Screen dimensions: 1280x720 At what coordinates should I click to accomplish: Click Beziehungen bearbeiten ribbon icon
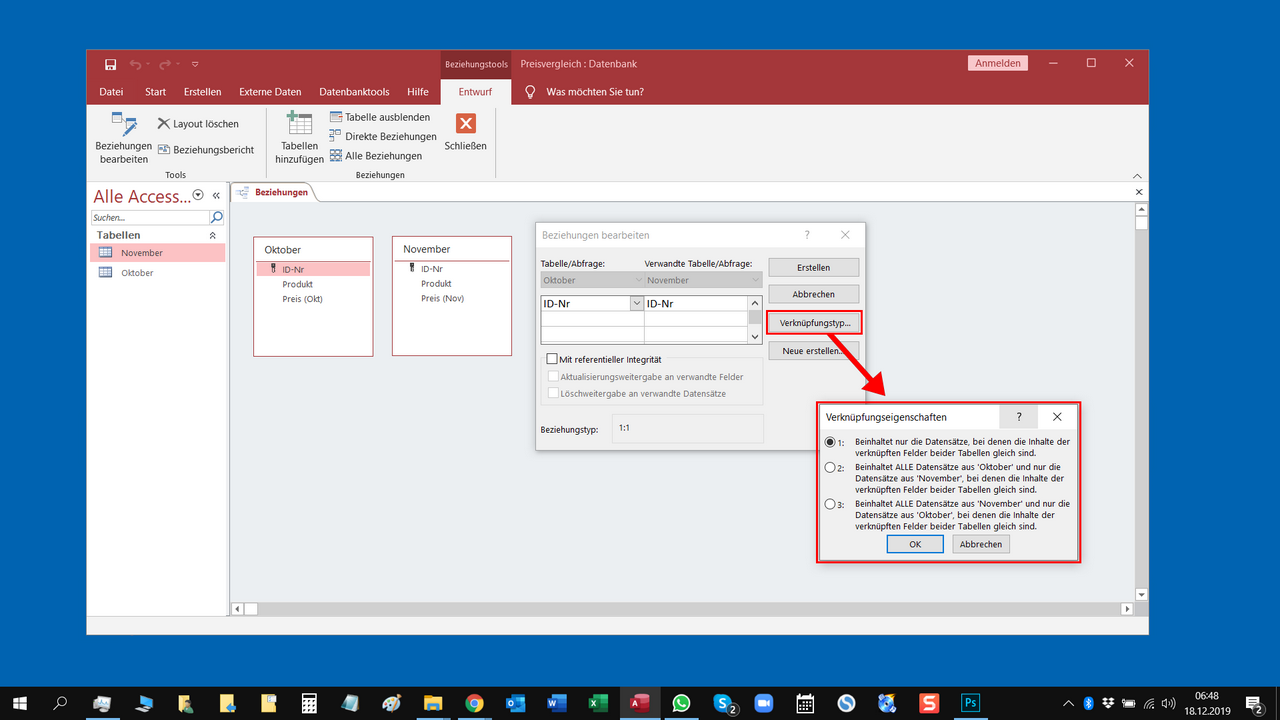click(124, 138)
